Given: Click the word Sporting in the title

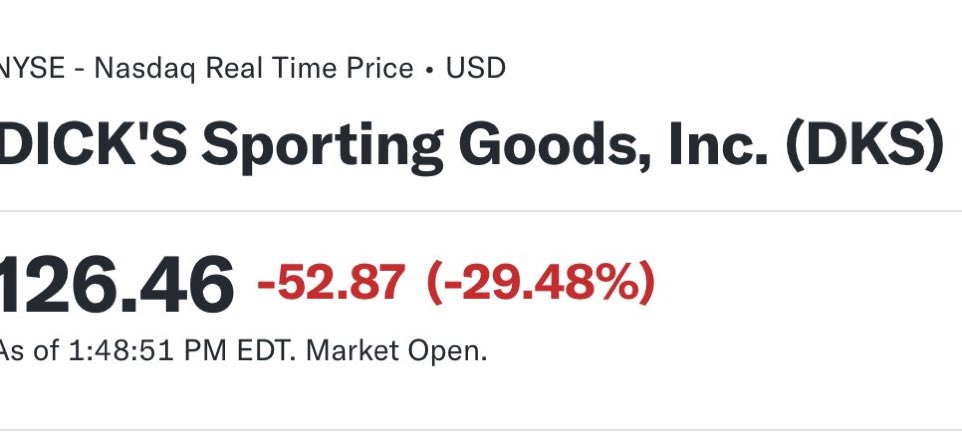Looking at the screenshot, I should click(x=322, y=149).
